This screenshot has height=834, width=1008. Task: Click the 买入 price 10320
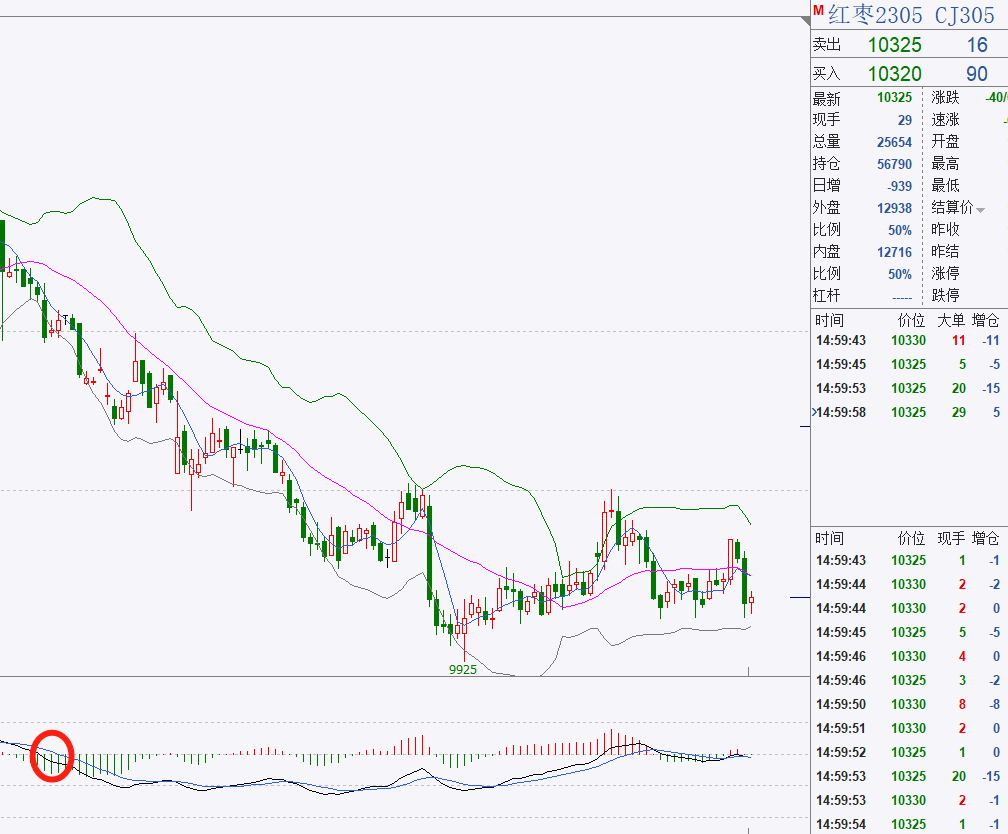tap(894, 74)
